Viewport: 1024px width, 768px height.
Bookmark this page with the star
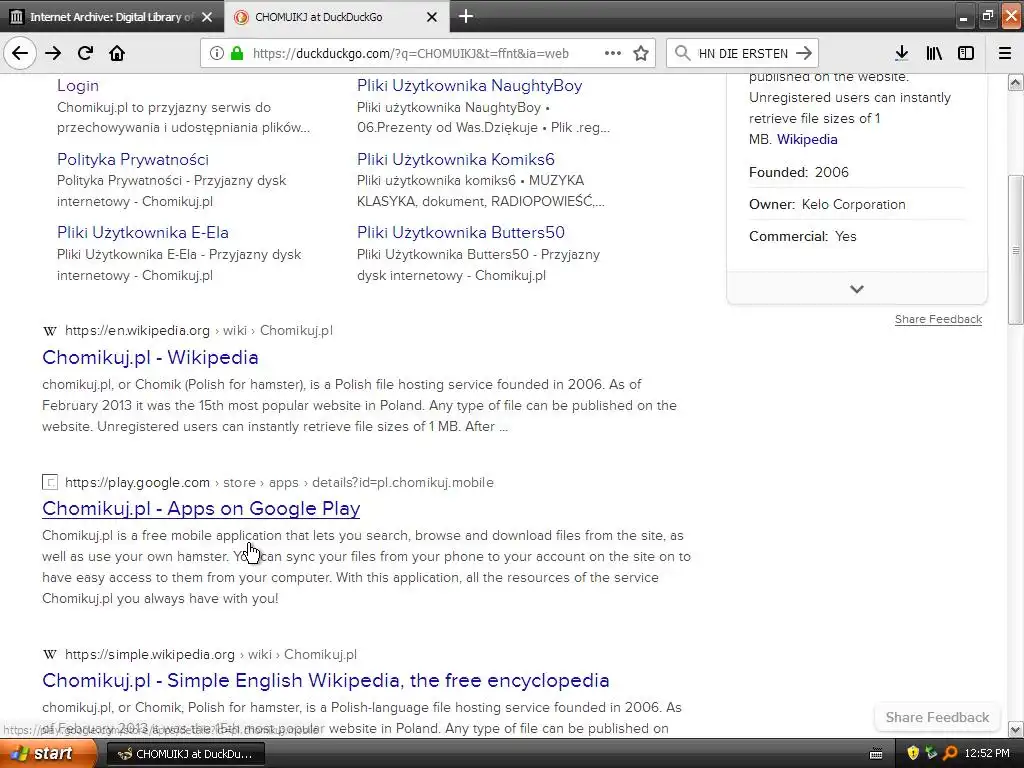point(641,53)
